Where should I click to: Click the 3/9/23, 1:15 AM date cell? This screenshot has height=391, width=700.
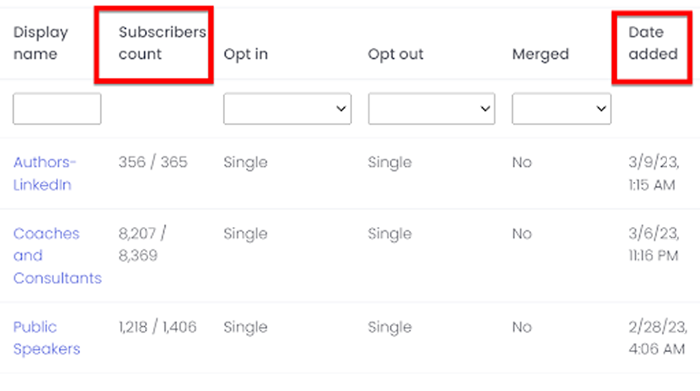pos(654,173)
